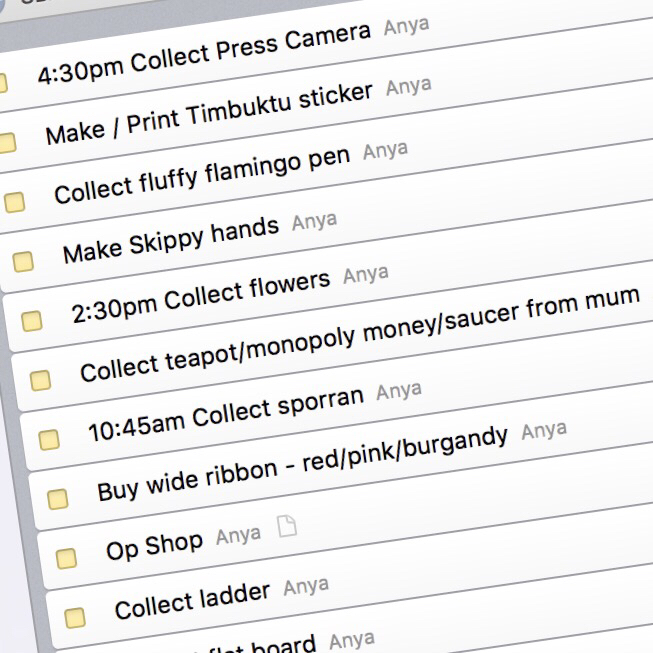Check off 'Buy wide ribbon' task
This screenshot has height=653, width=653.
[58, 499]
